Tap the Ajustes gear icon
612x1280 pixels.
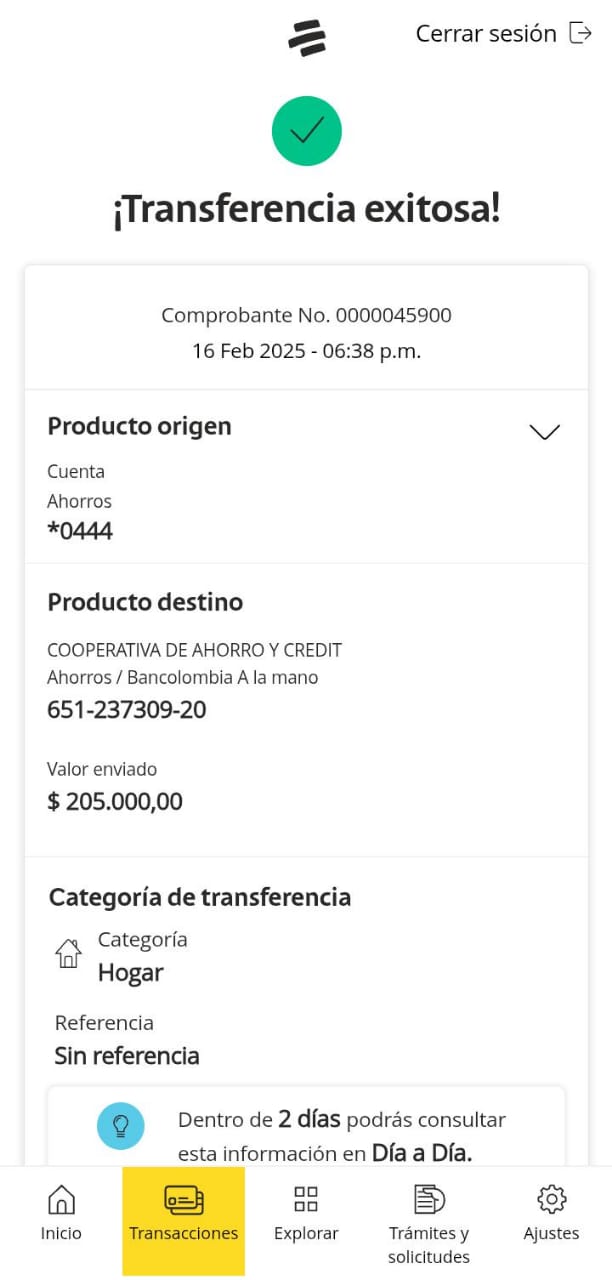tap(551, 1199)
